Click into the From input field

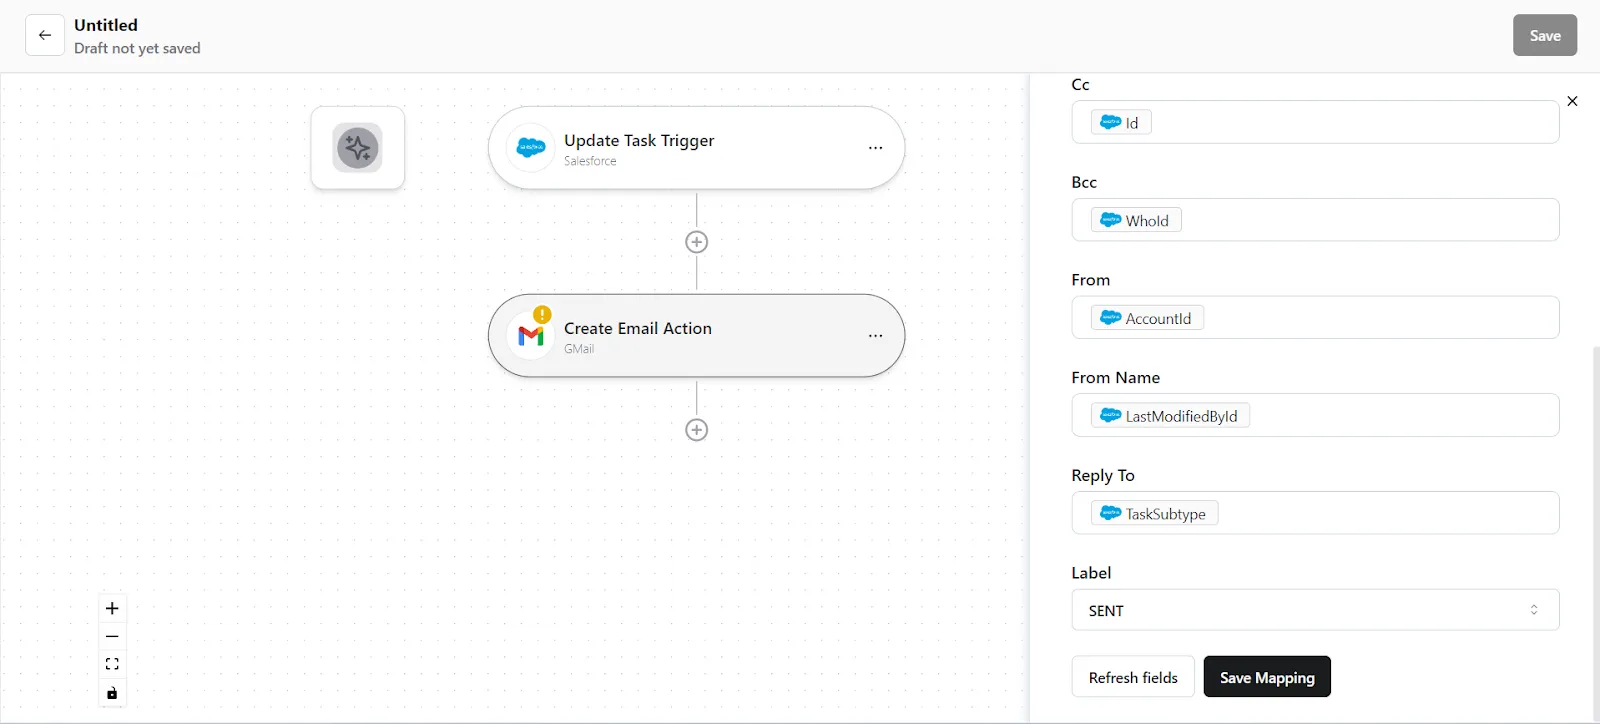pos(1315,318)
